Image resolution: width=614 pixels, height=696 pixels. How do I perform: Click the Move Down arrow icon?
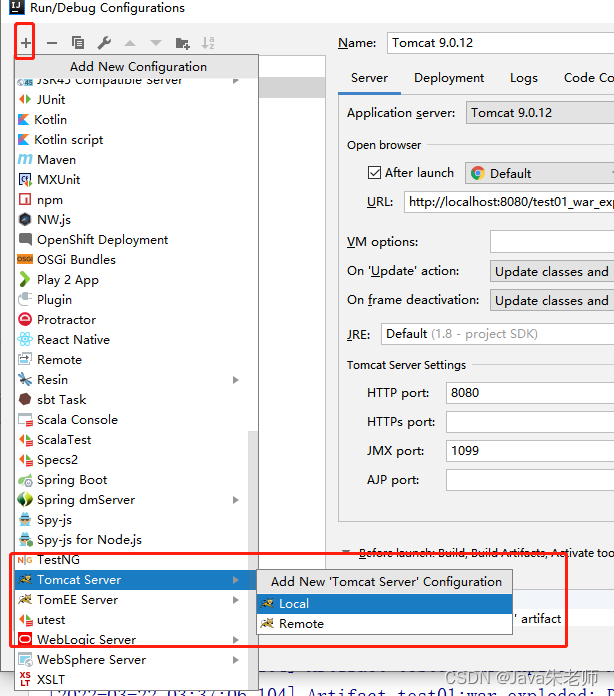(x=156, y=43)
